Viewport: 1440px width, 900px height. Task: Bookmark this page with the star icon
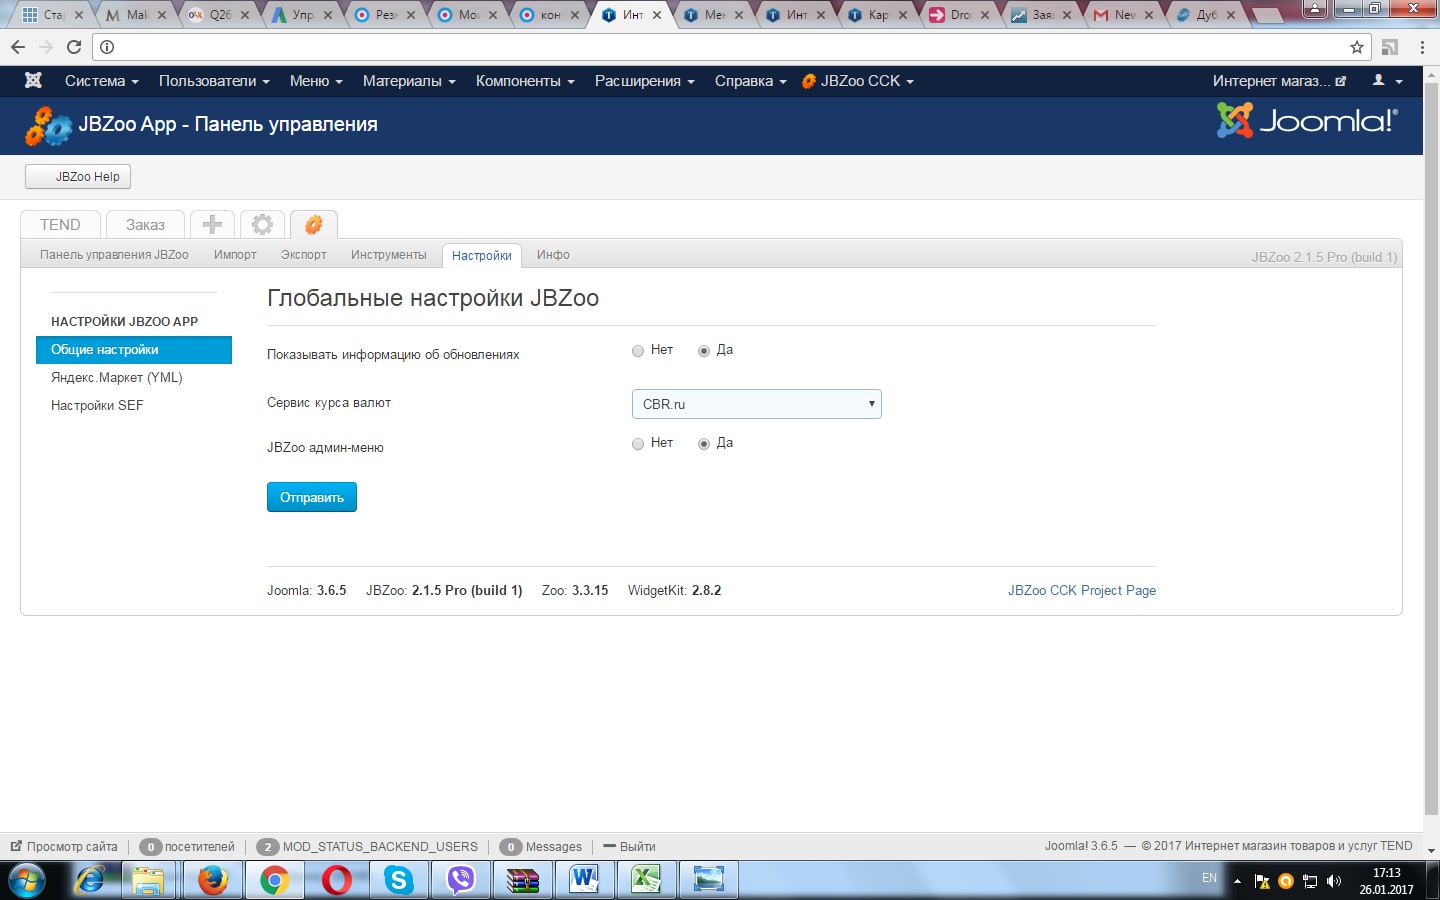(1357, 47)
